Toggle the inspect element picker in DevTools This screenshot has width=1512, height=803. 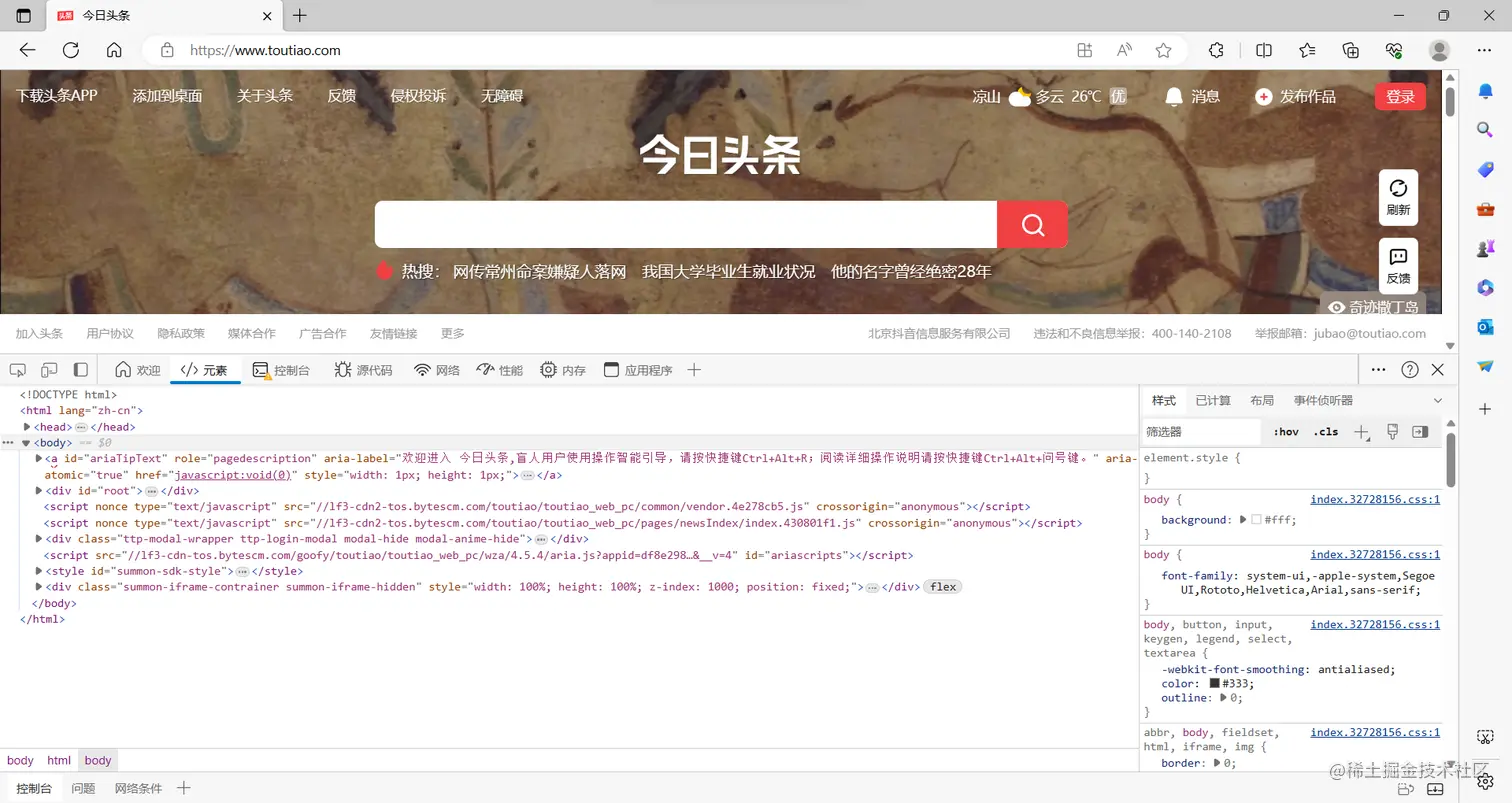pos(18,370)
